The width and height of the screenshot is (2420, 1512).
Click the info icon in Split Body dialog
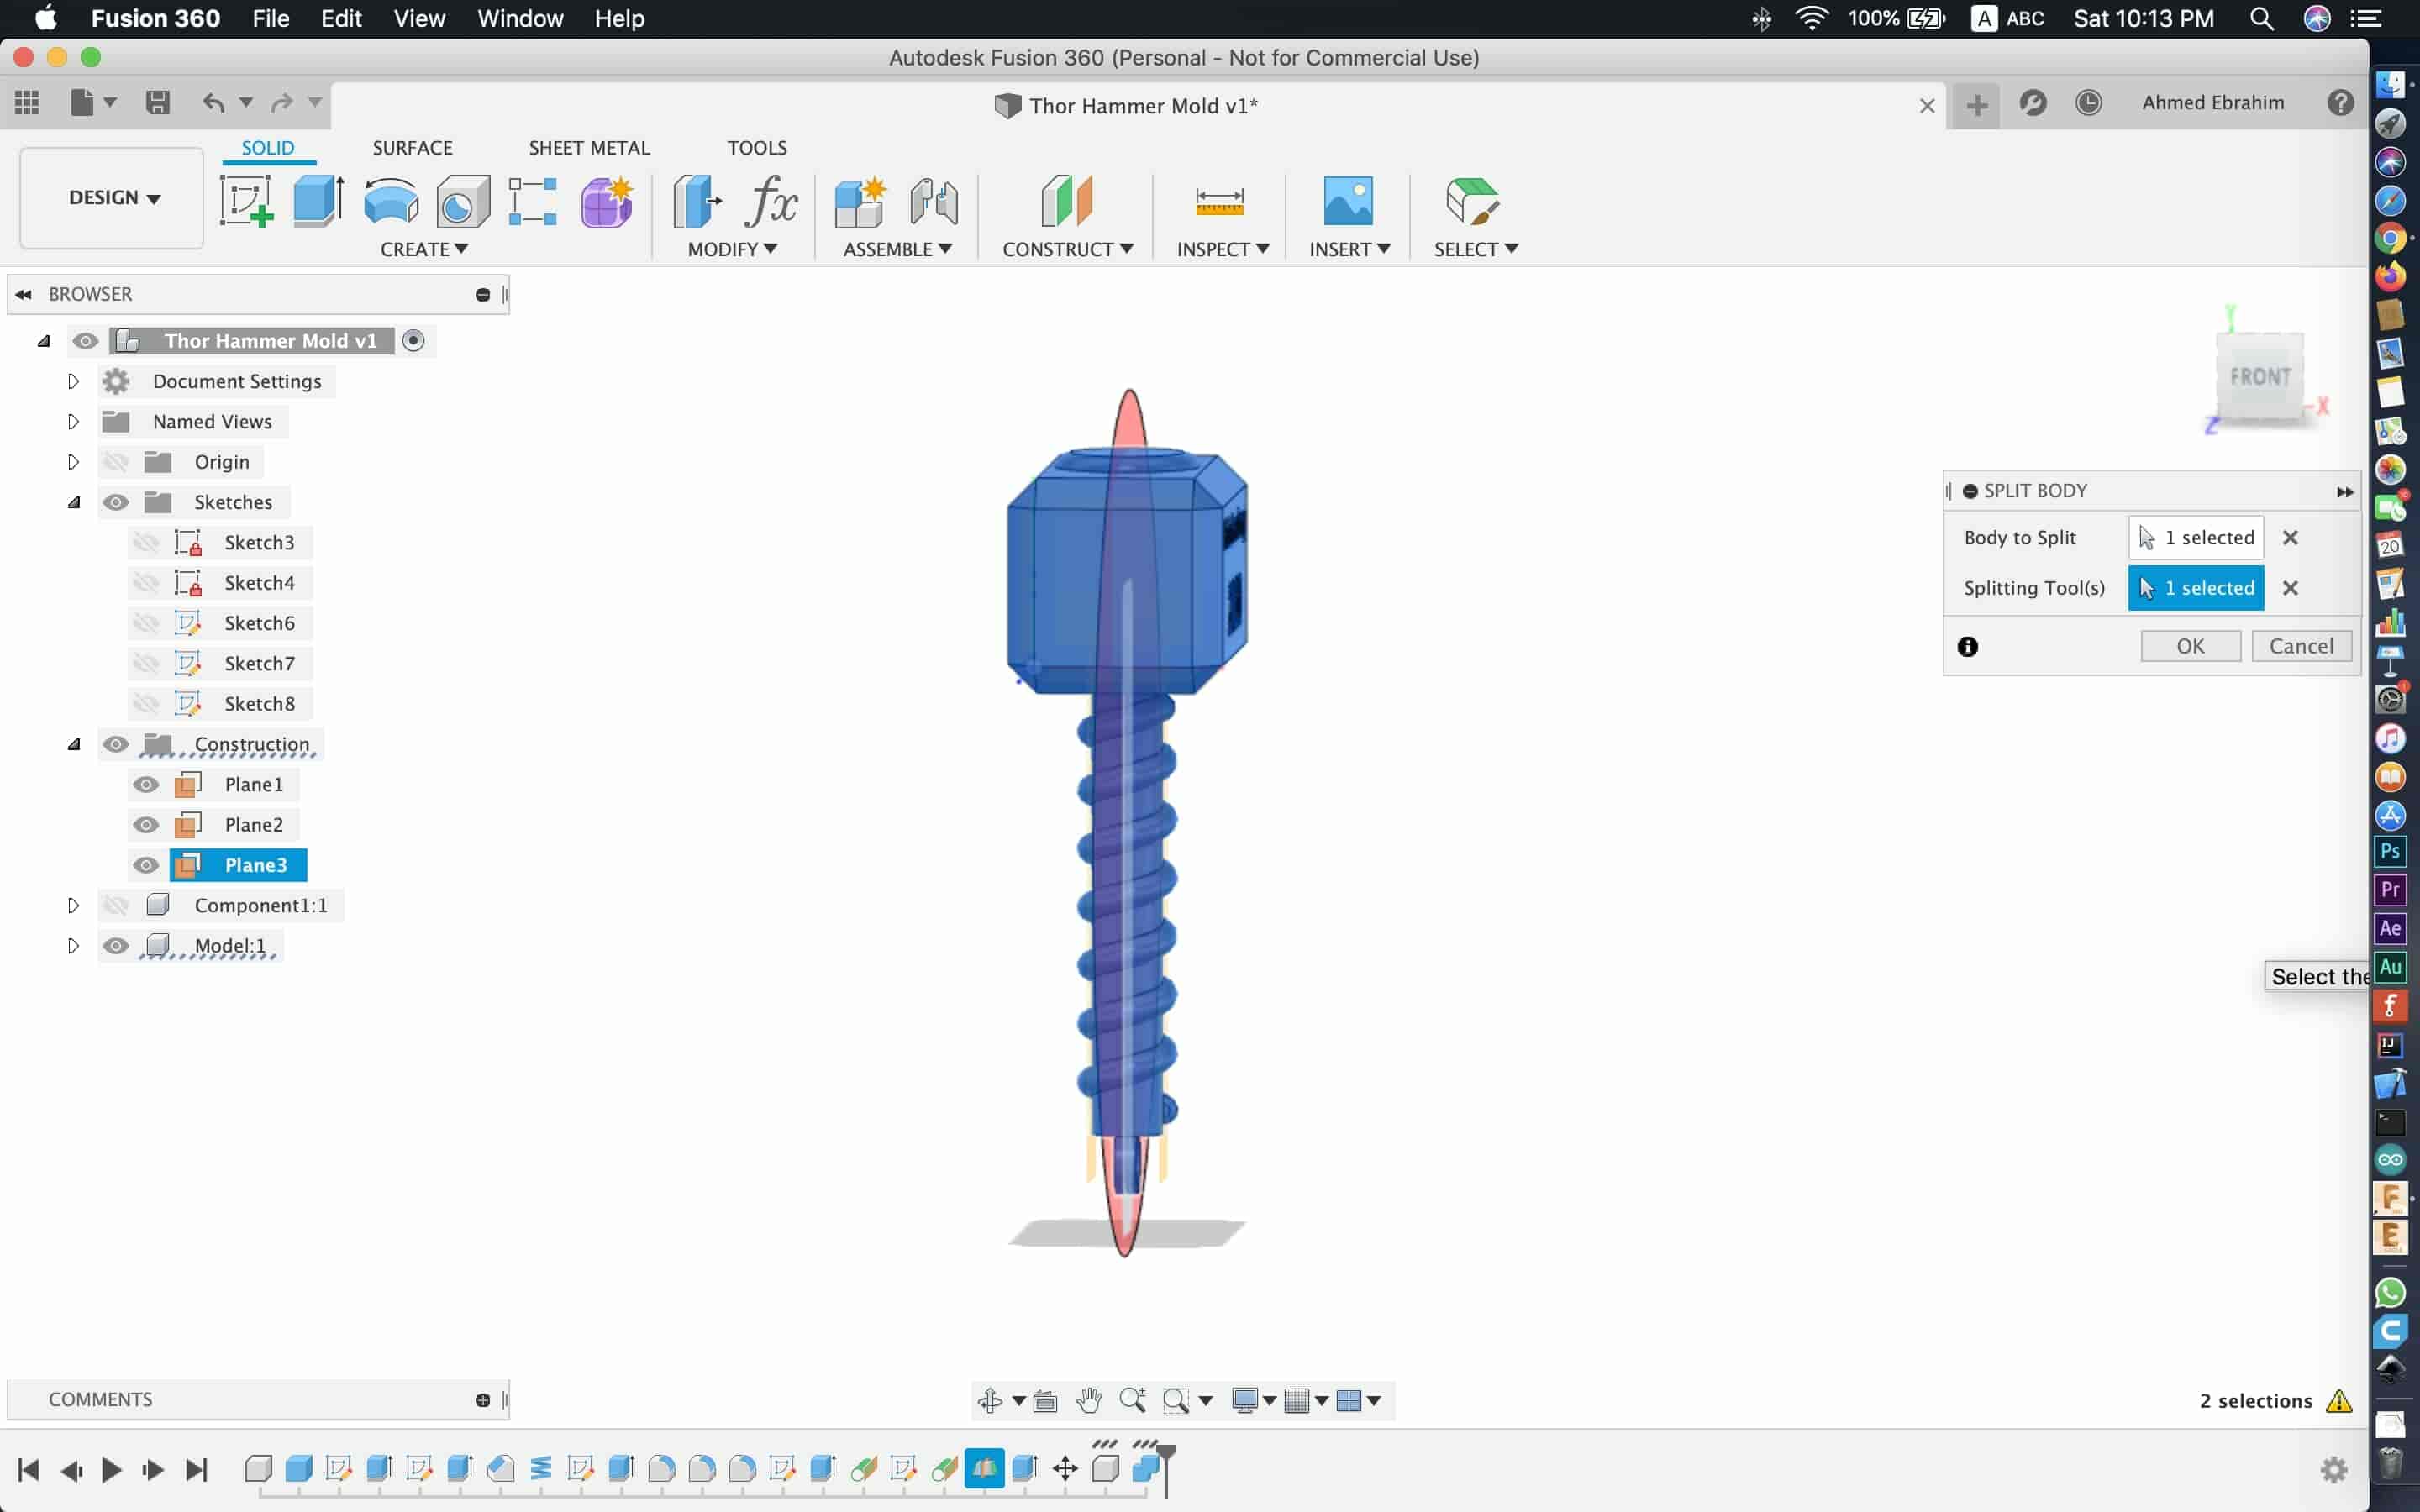tap(1968, 646)
